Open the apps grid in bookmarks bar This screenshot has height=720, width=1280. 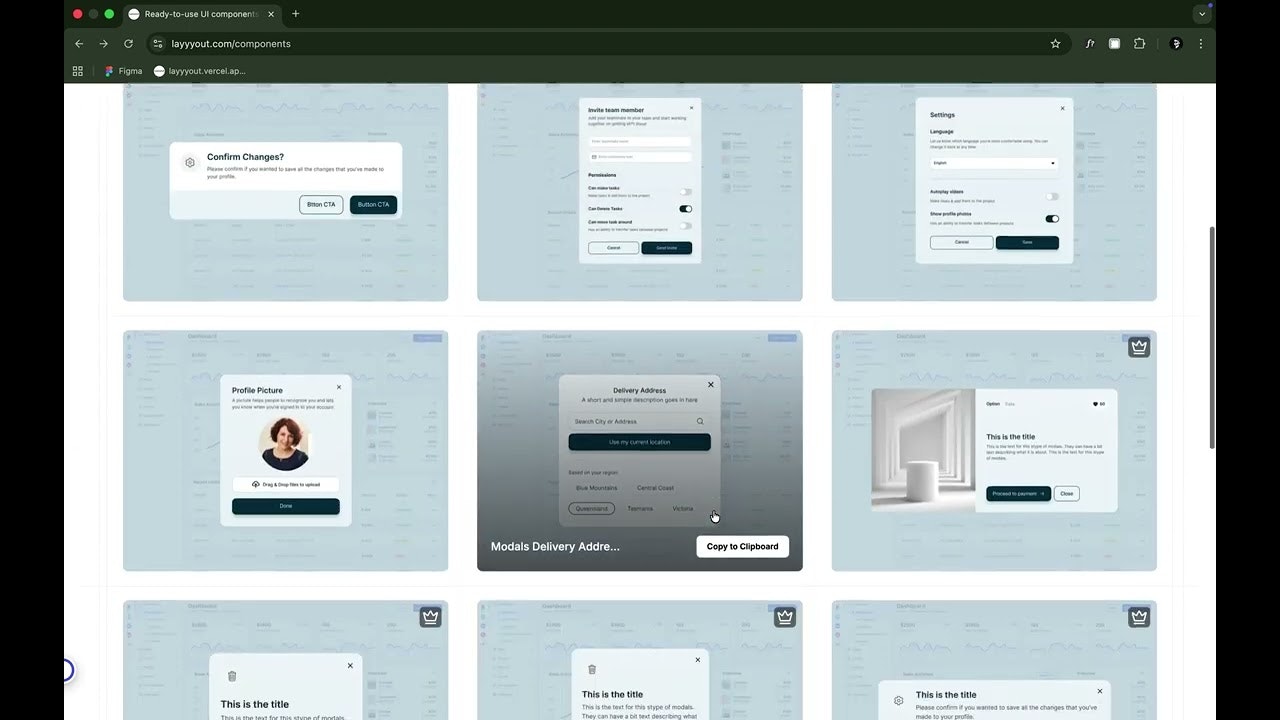click(x=78, y=71)
